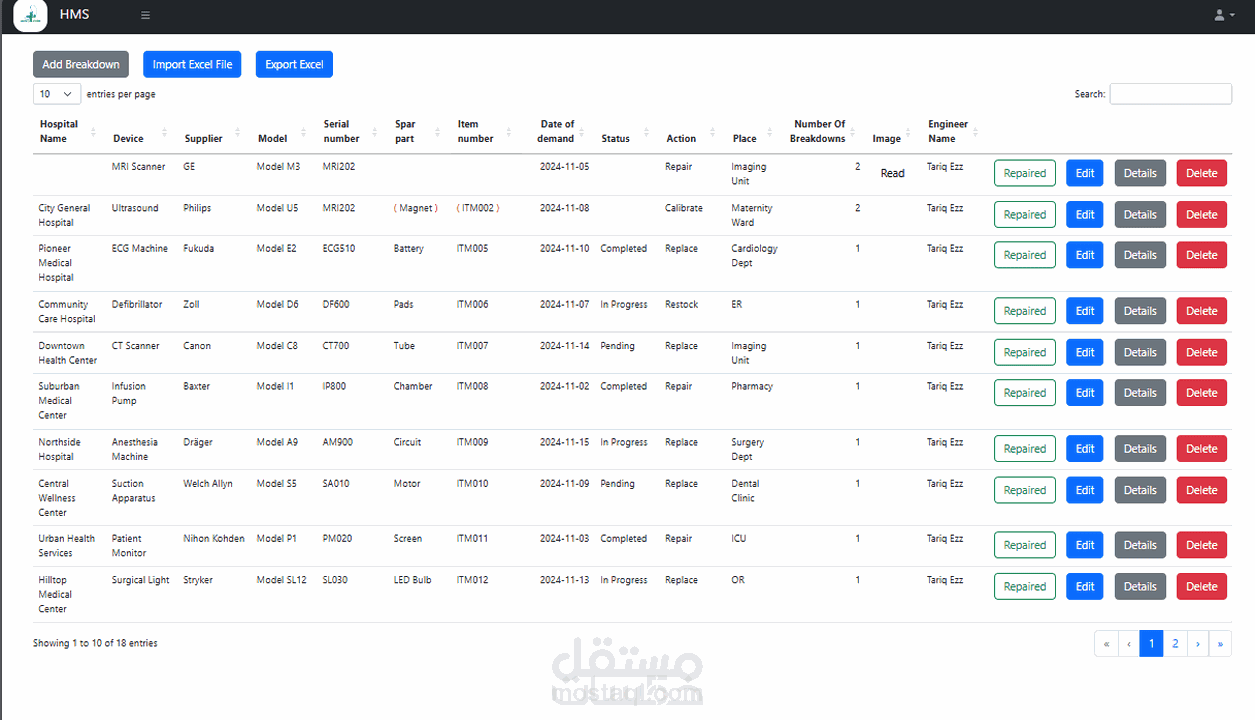Edit Suburban Medical Center row
The width and height of the screenshot is (1255, 720).
pos(1085,393)
